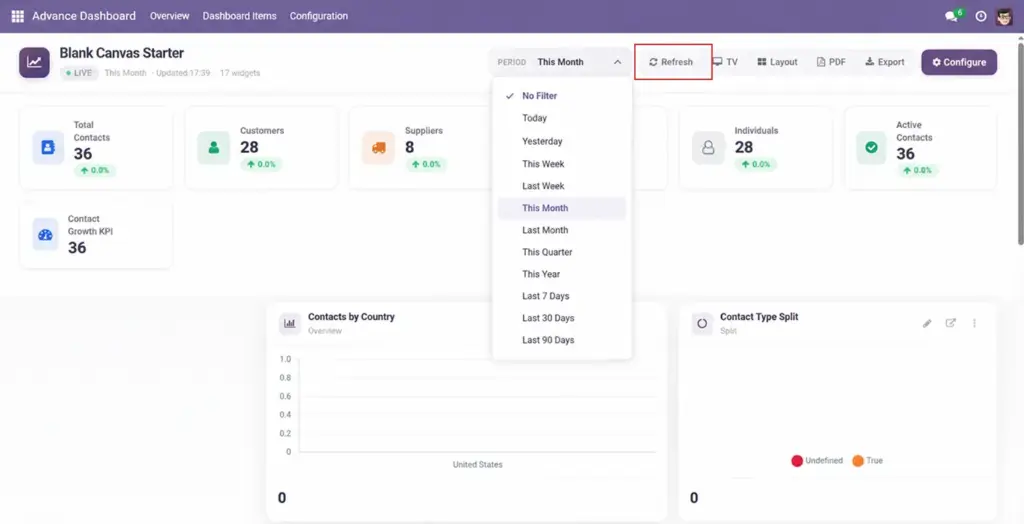Click the Contacts by Country bar chart icon
The height and width of the screenshot is (524, 1024).
[x=289, y=323]
